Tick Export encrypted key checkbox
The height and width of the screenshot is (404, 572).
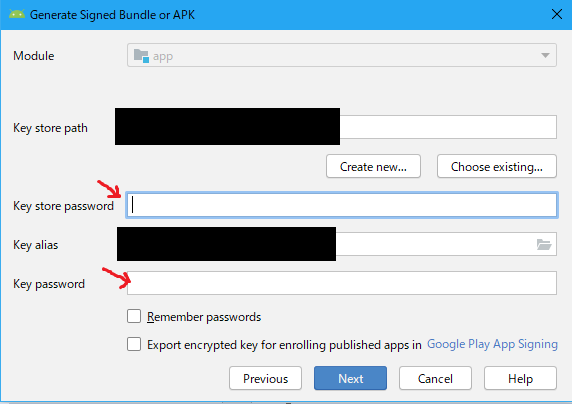tap(134, 344)
